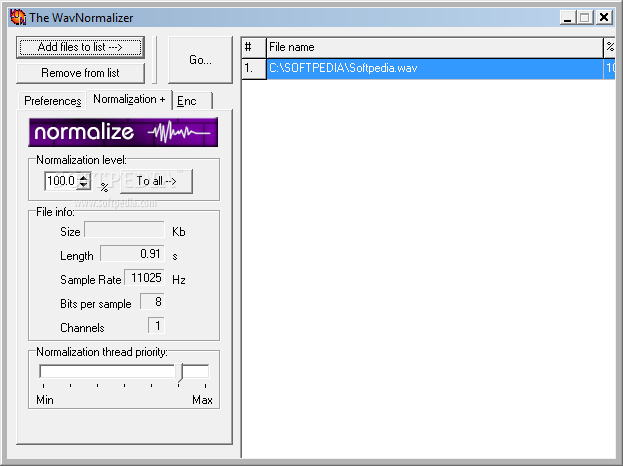Click Remove from list button
623x466 pixels.
point(80,73)
